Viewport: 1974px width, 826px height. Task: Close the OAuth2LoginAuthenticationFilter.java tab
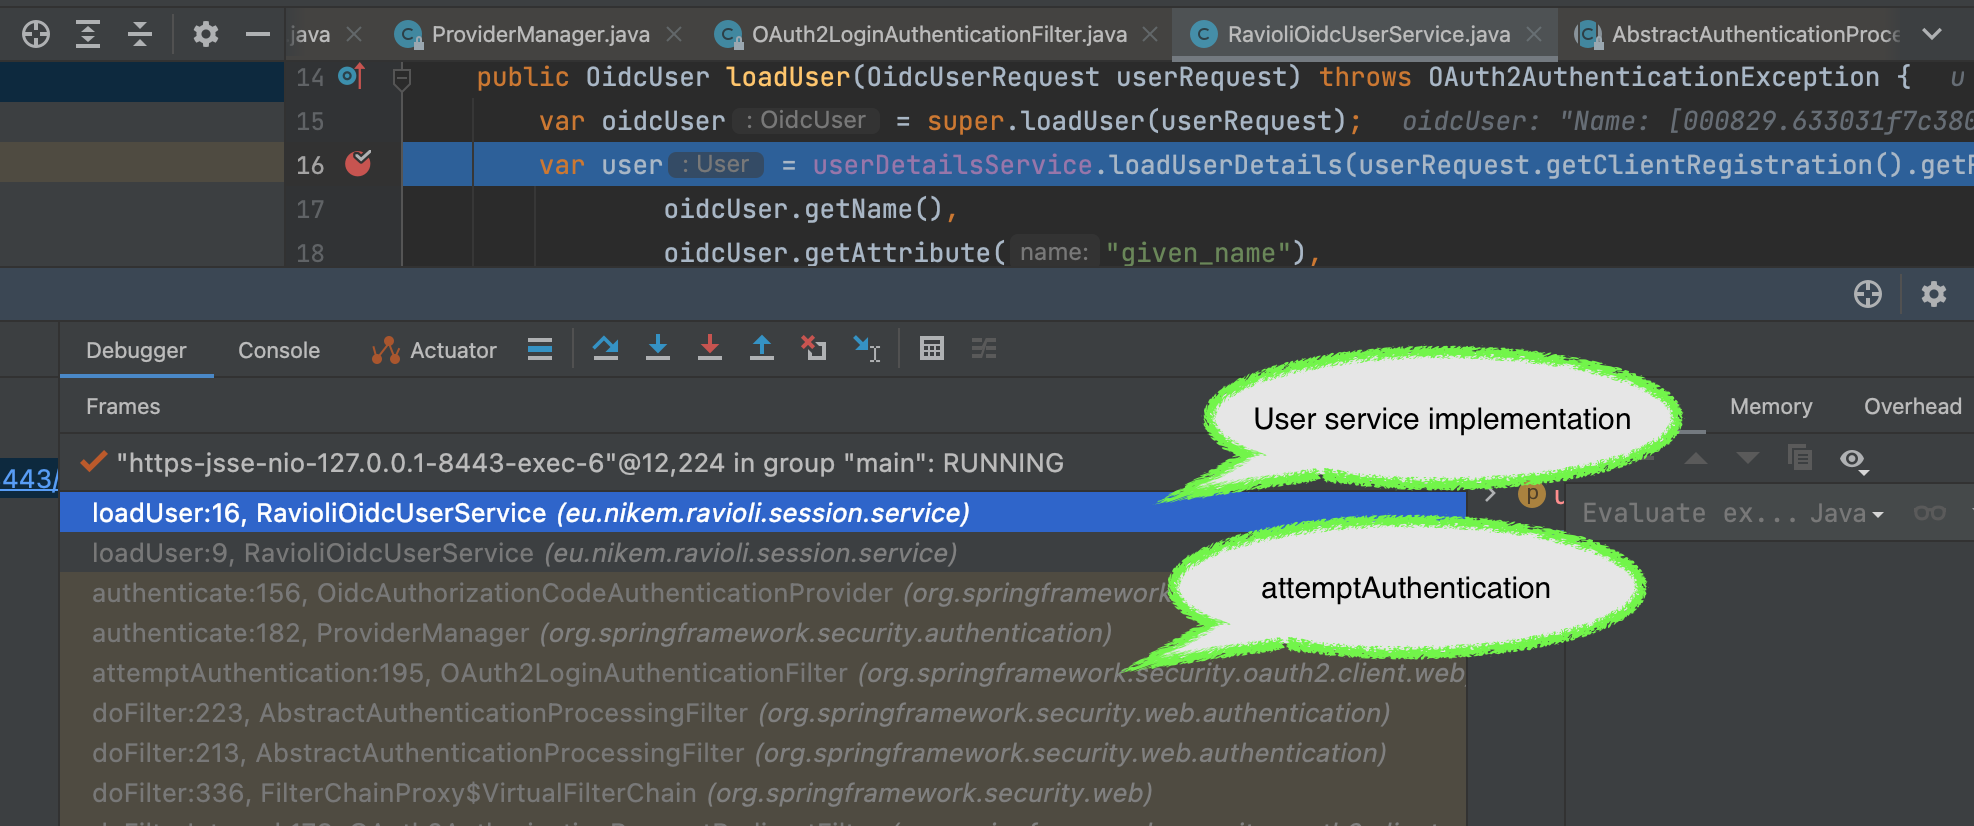(1150, 34)
